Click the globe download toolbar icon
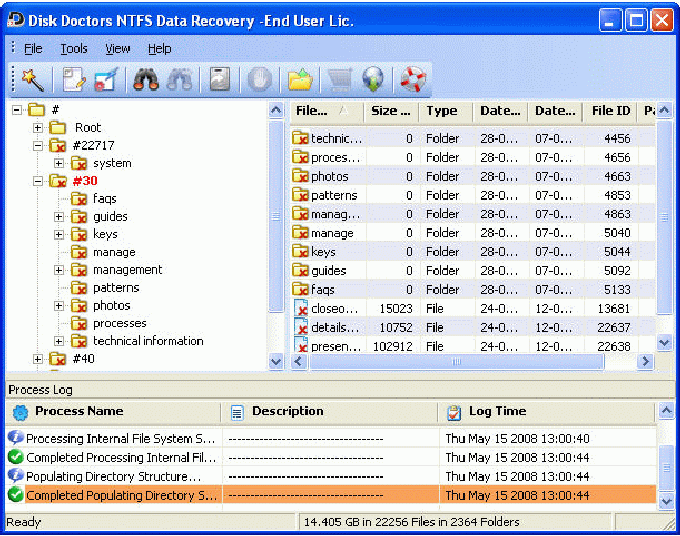The image size is (680, 536). [x=373, y=79]
